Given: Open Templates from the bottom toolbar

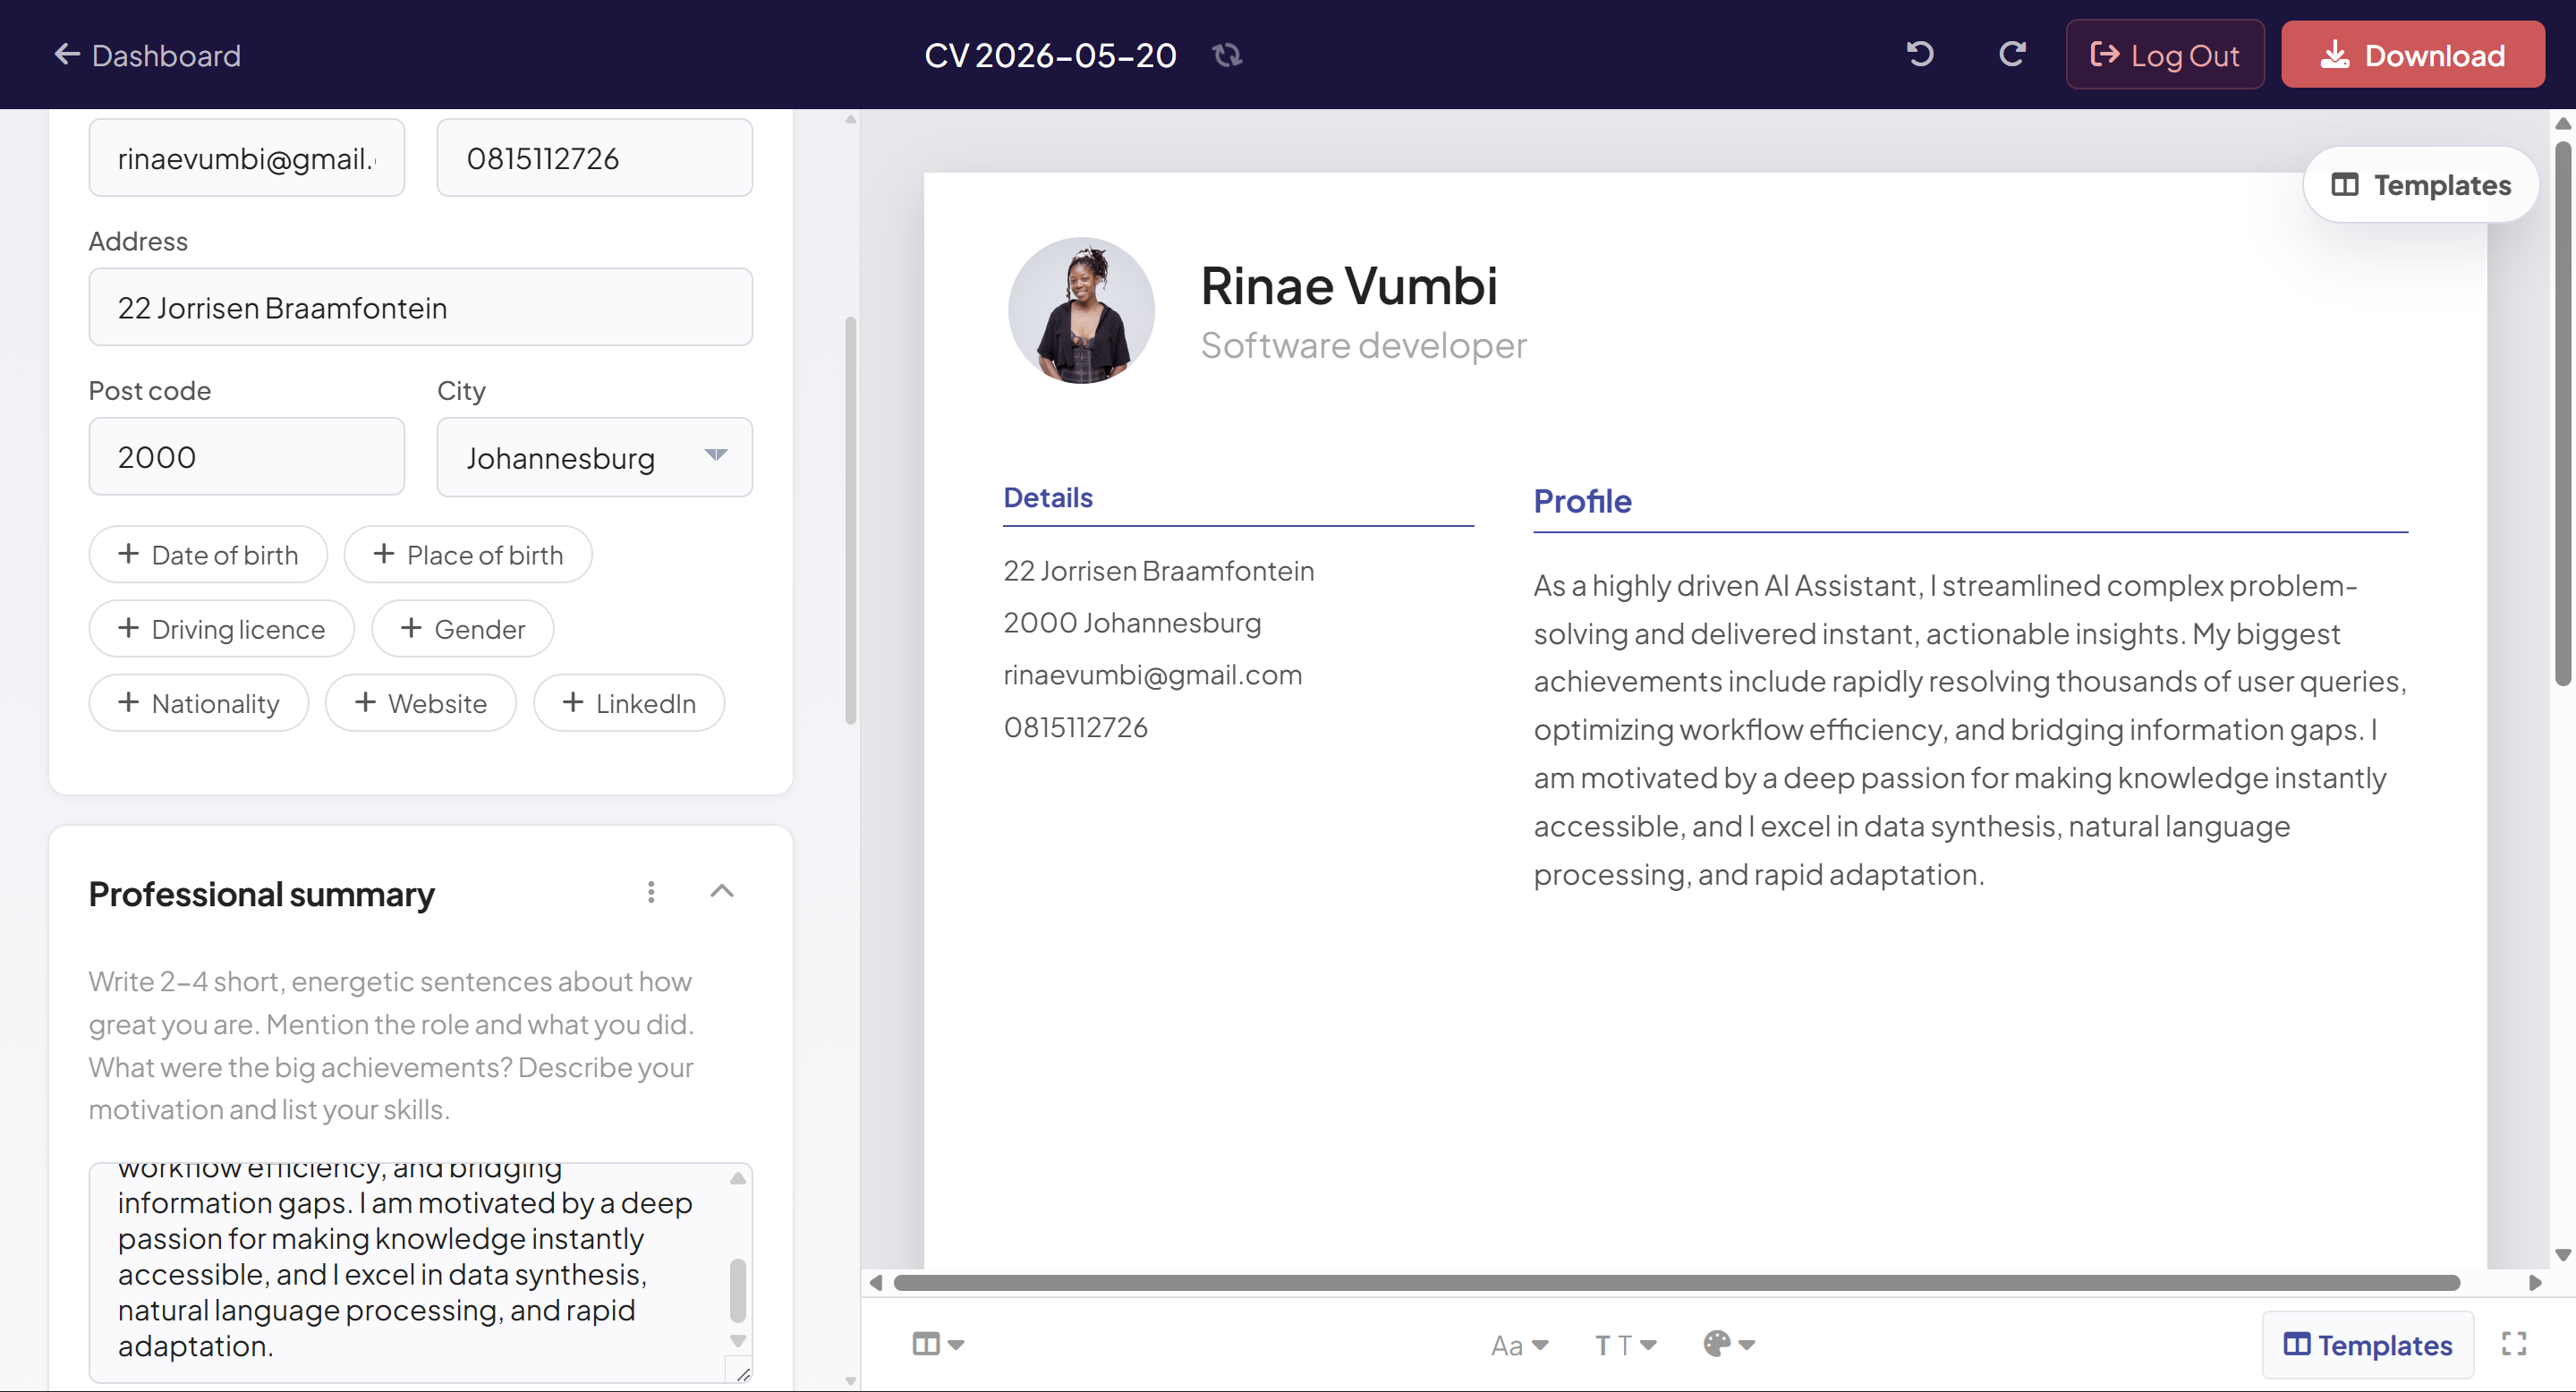Looking at the screenshot, I should point(2368,1345).
